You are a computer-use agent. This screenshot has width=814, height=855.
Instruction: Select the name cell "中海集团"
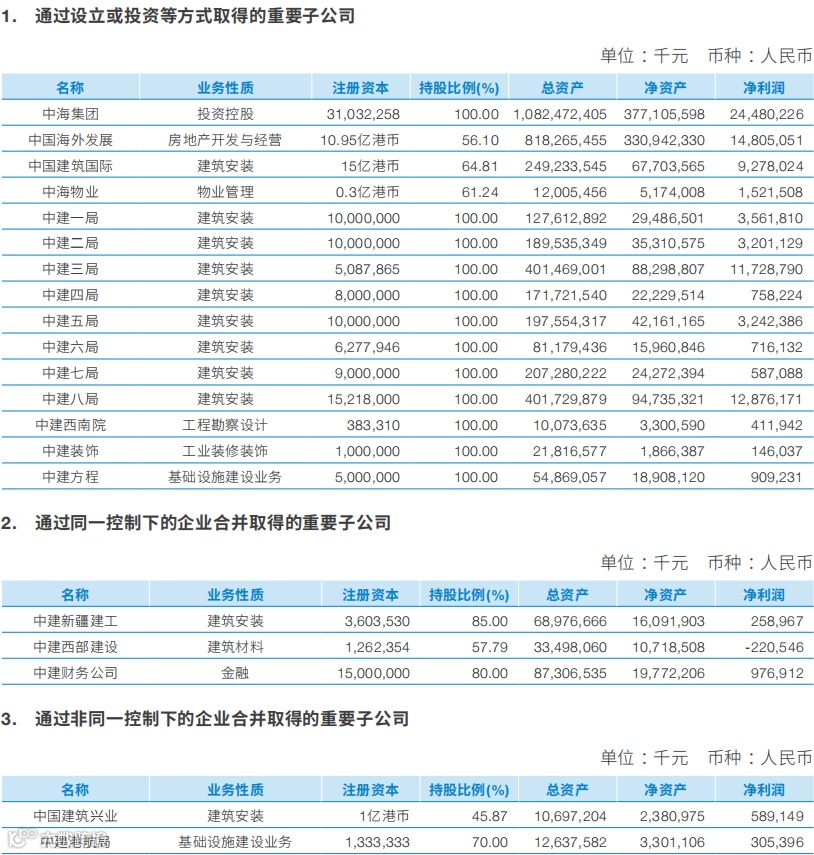coord(71,114)
